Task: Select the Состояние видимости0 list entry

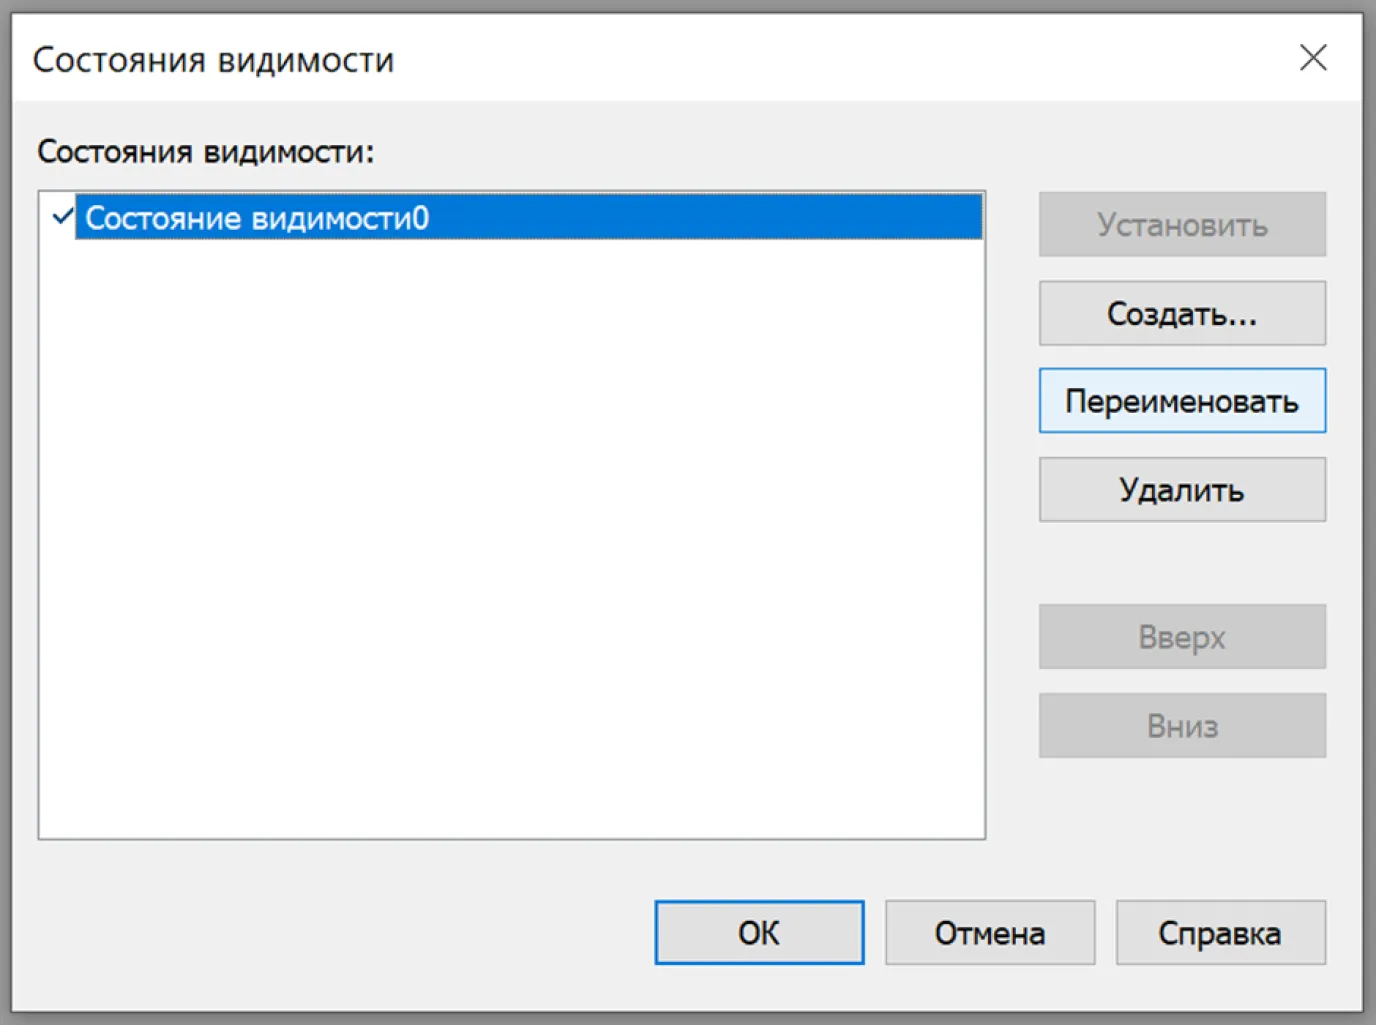Action: 257,218
